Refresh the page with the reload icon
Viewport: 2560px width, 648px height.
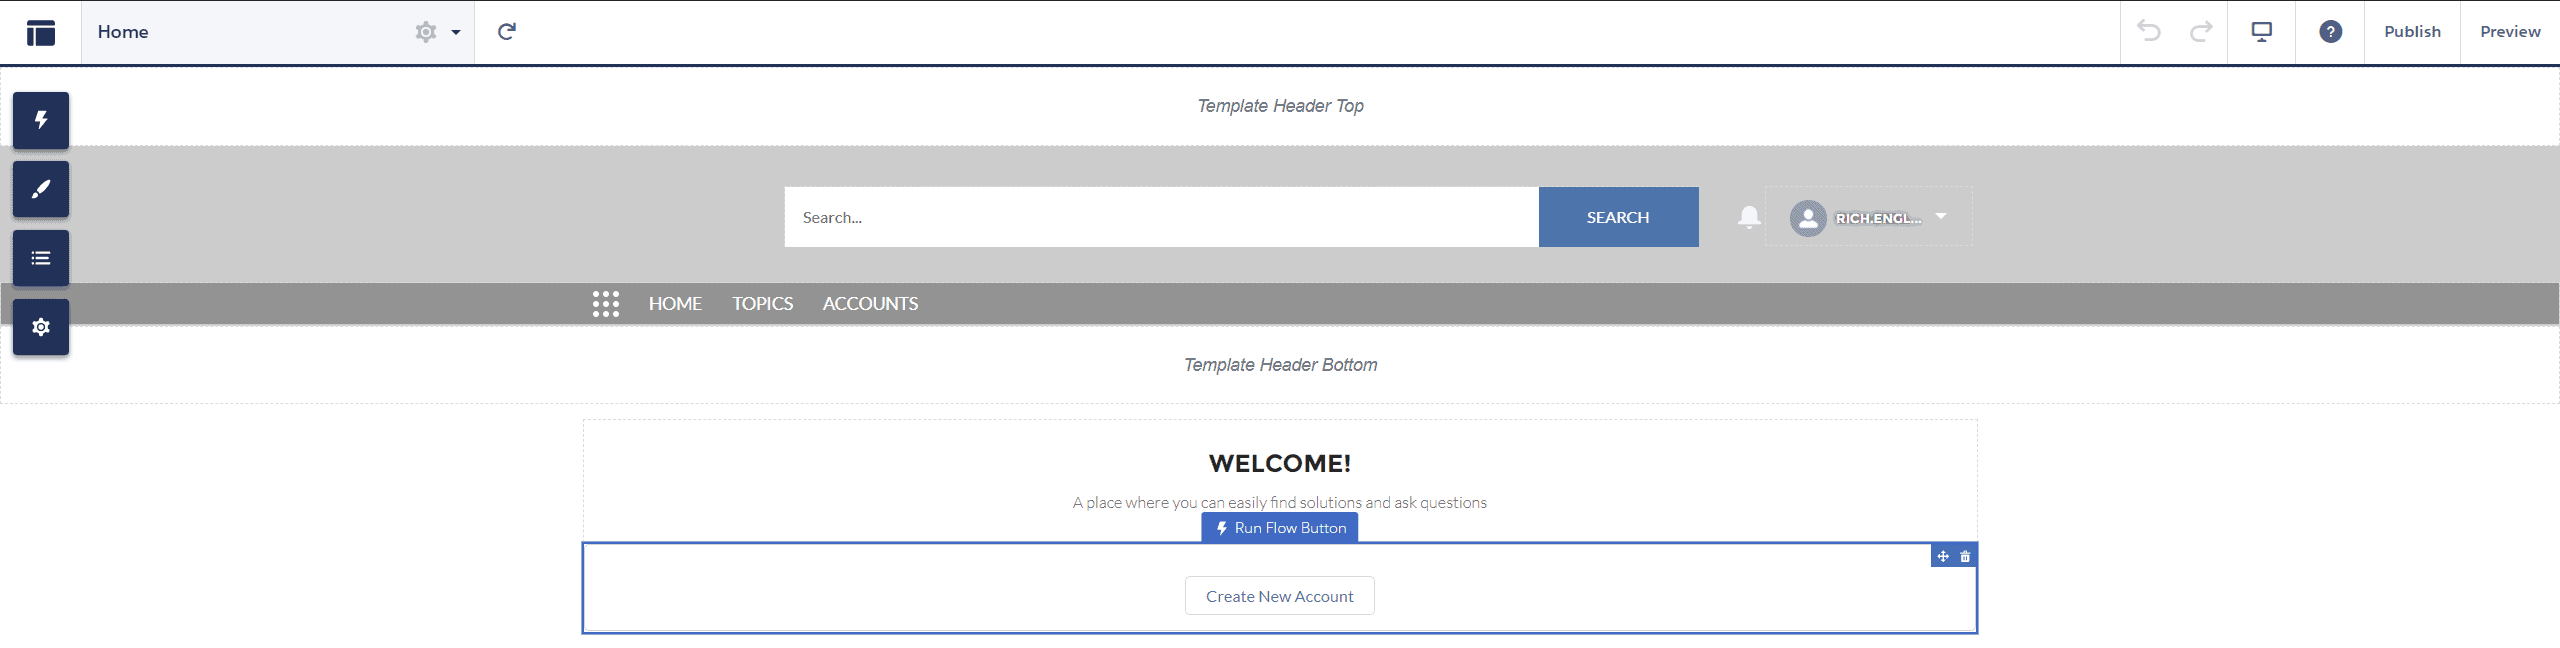(x=507, y=32)
